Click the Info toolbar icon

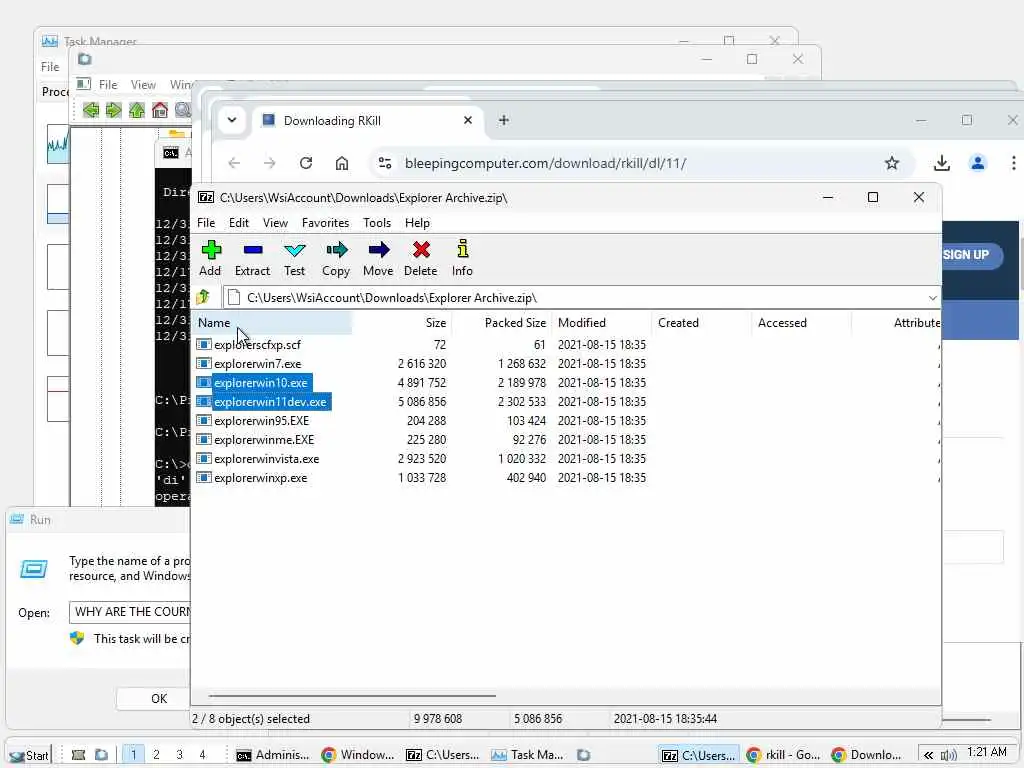pos(462,259)
